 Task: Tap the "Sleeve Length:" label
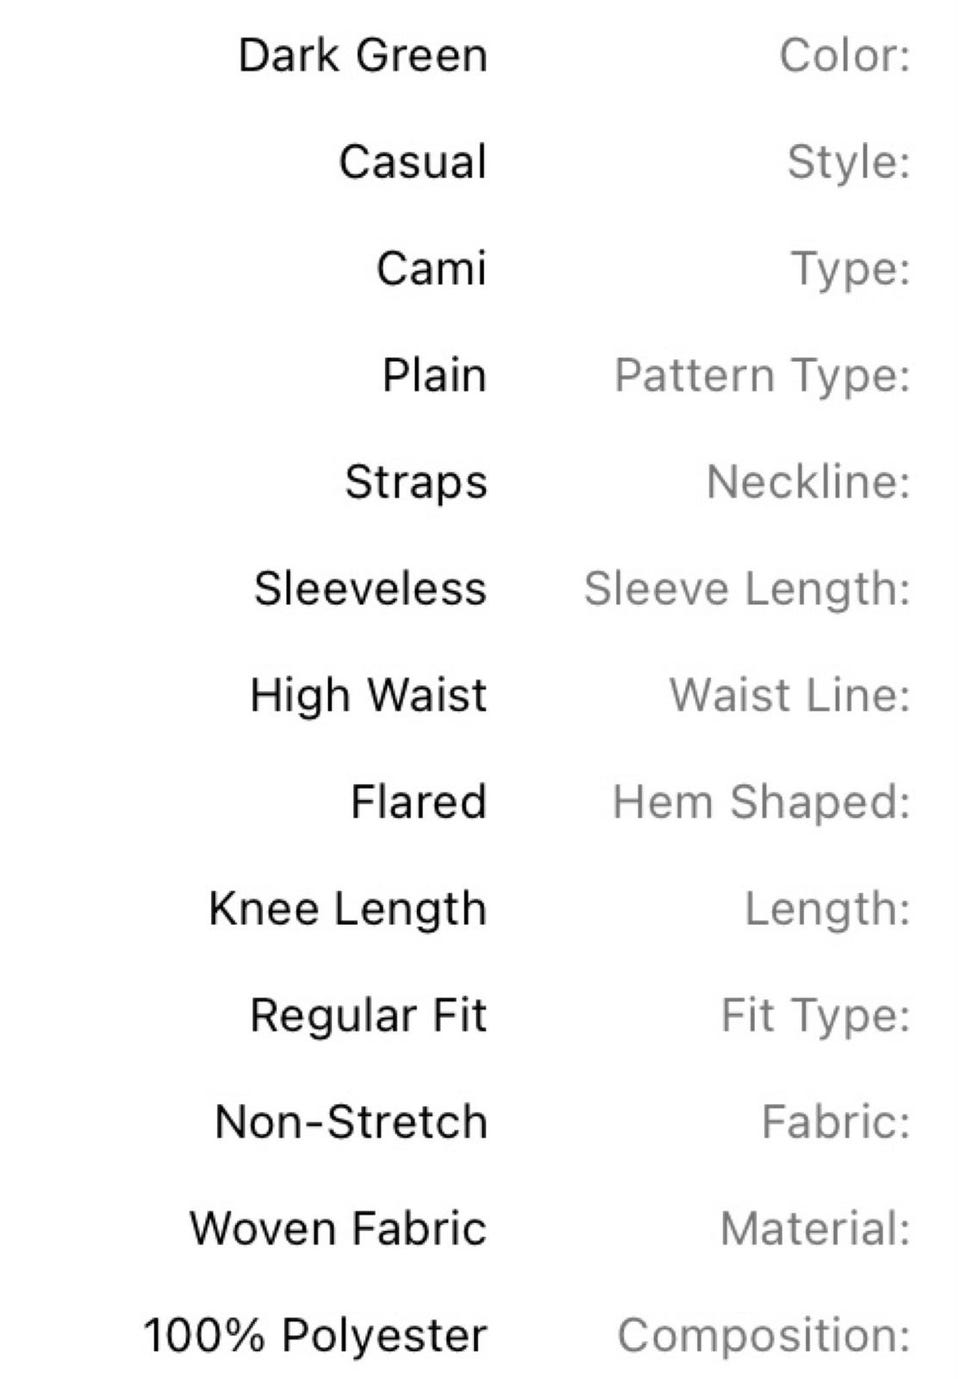click(x=747, y=588)
